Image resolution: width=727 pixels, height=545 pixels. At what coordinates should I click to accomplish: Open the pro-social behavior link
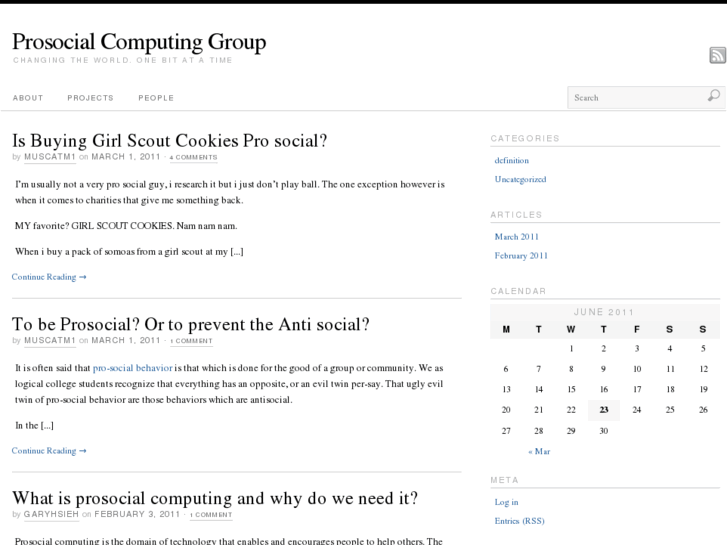point(133,368)
